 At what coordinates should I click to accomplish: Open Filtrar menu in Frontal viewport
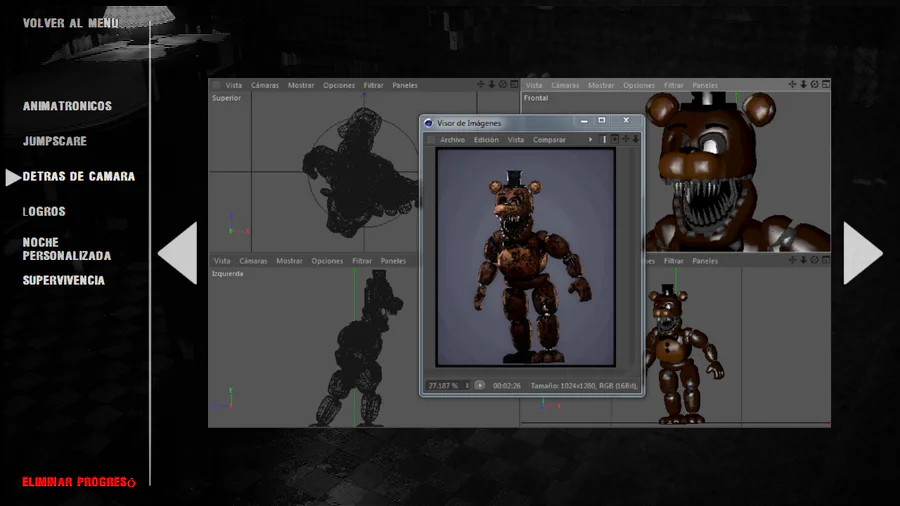(673, 85)
